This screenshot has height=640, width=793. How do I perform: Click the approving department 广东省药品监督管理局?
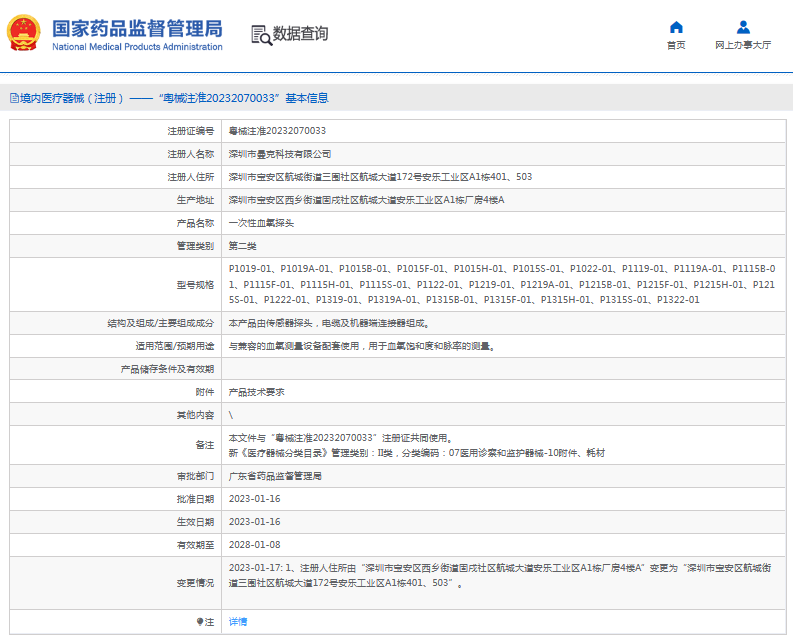[275, 476]
